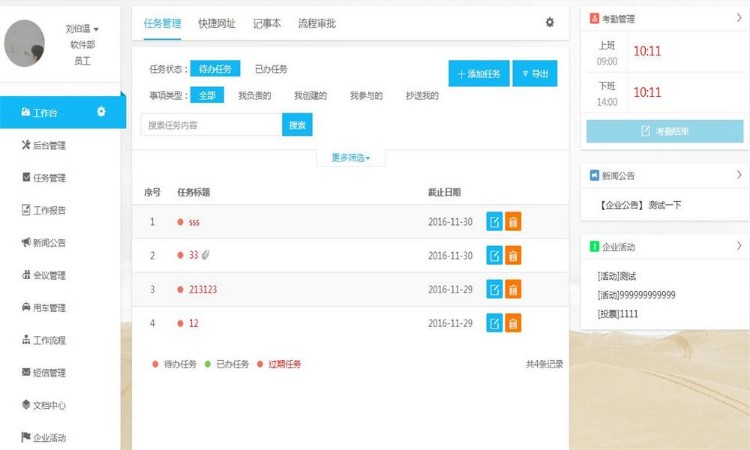Click the 新闻公告 megaphone icon in sidebar
750x450 pixels.
click(26, 242)
